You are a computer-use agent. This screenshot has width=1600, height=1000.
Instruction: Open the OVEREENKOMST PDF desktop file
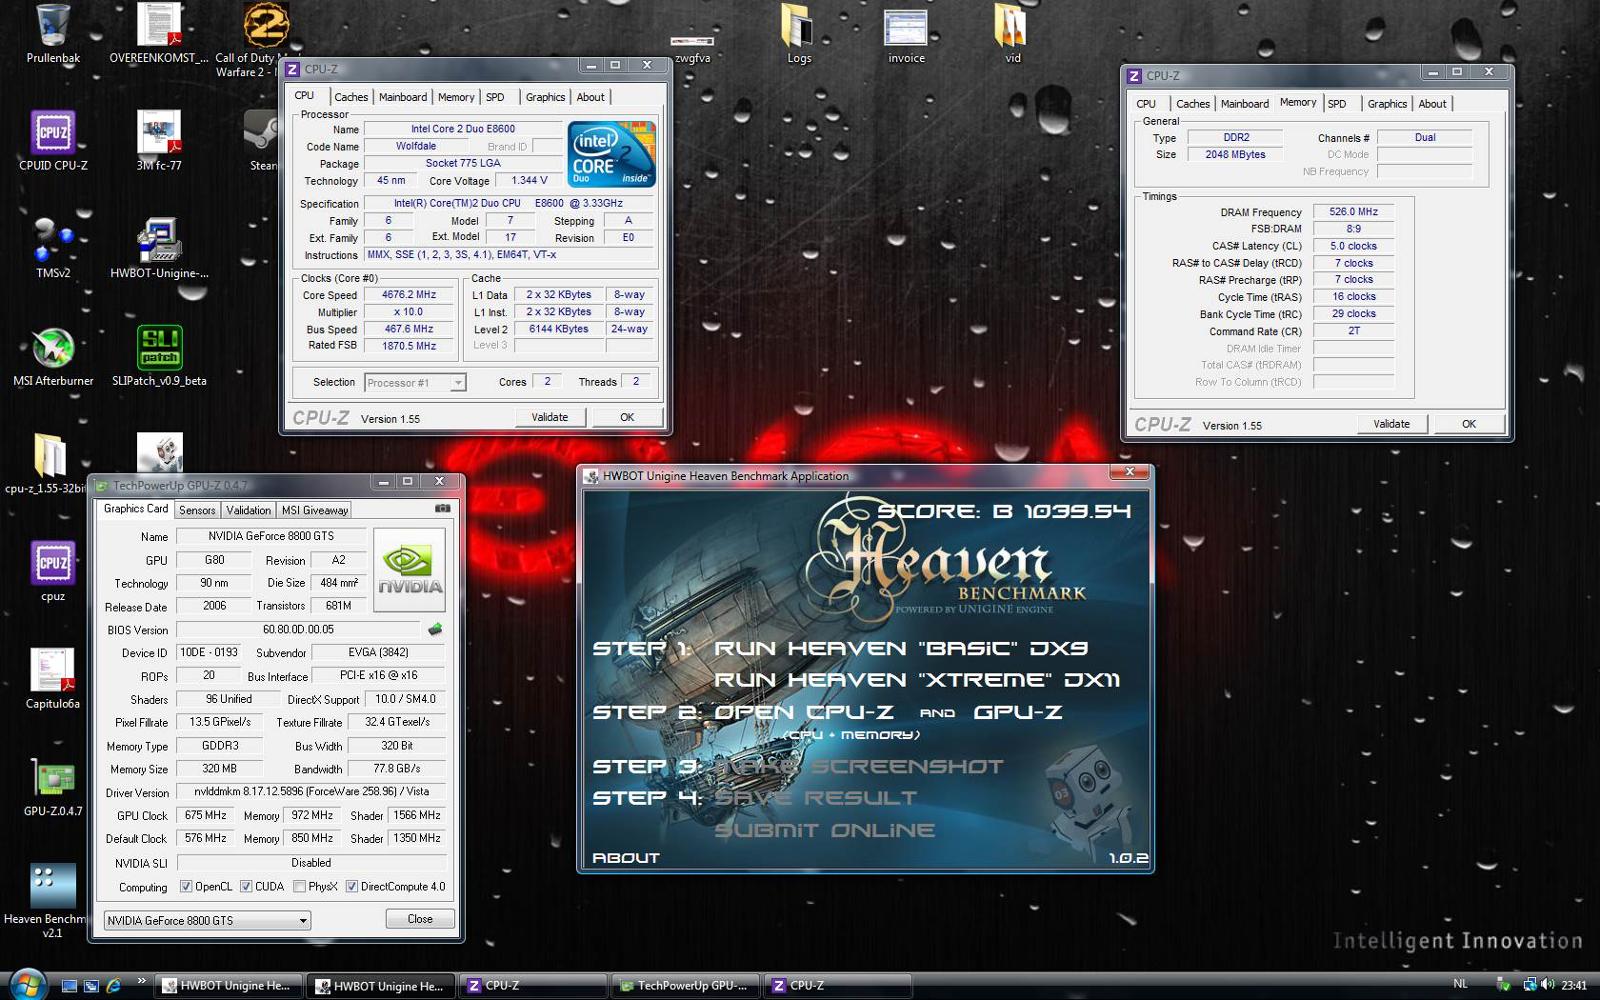tap(159, 34)
